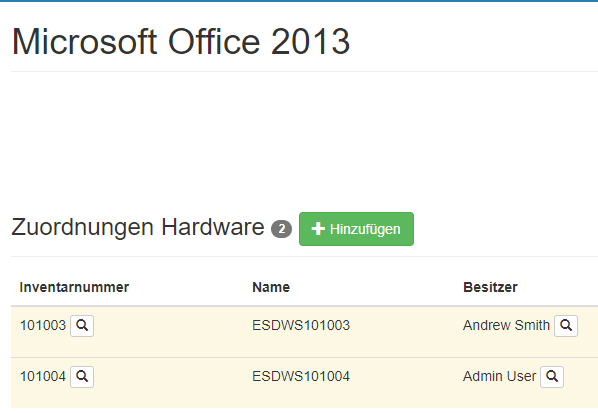
Task: Click the hardware name ESDWS101004
Action: click(301, 377)
